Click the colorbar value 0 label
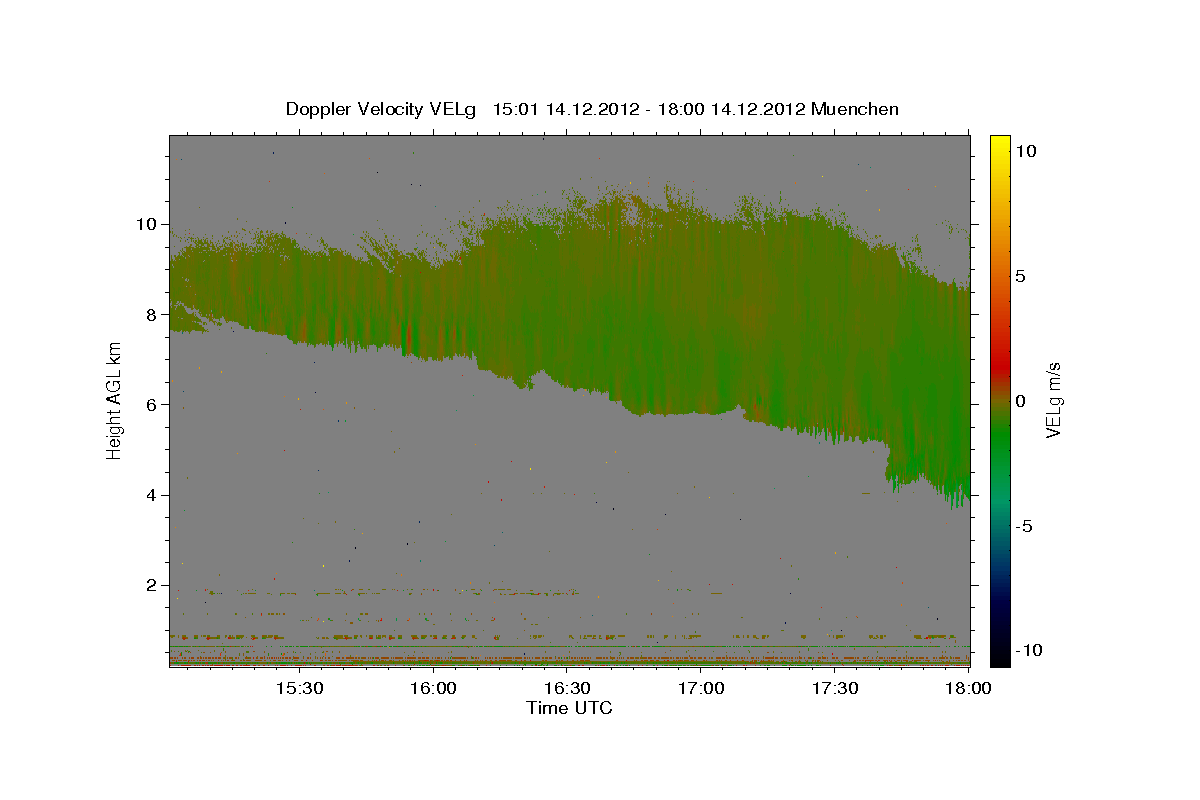Viewport: 1200px width, 800px height. click(1020, 401)
